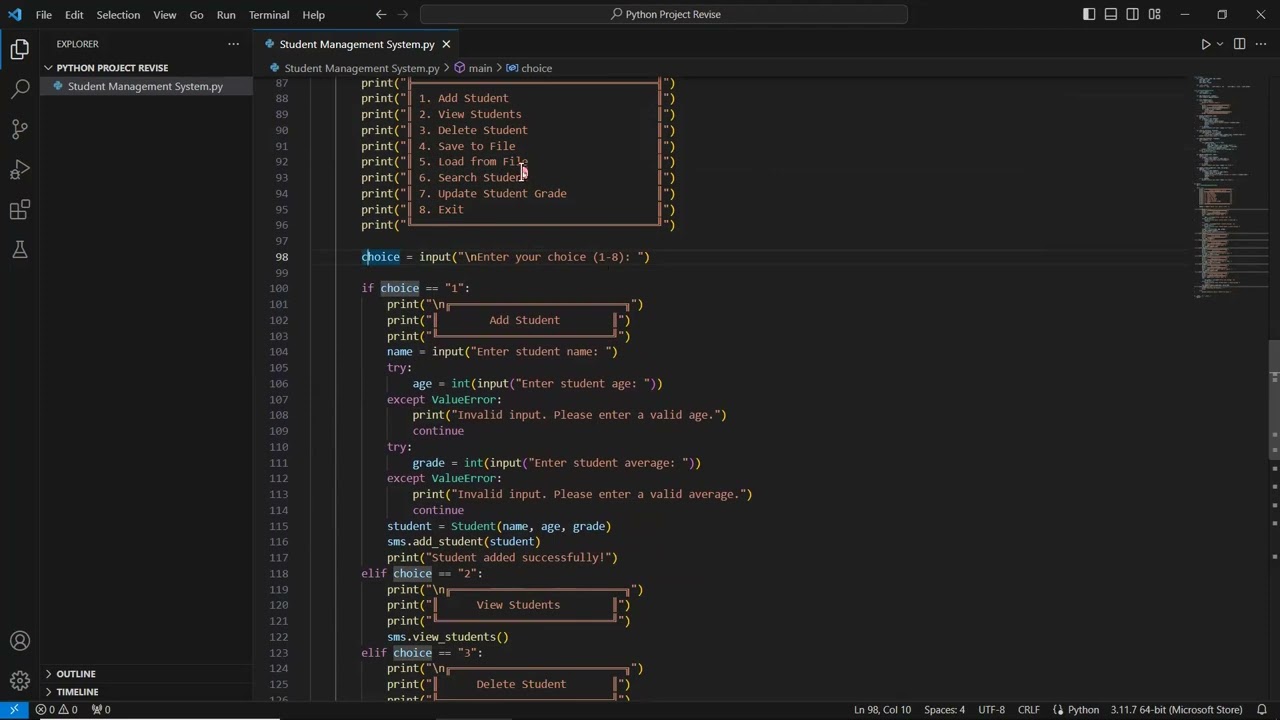
Task: Click the "7. Update Student Grade" text
Action: (x=492, y=194)
